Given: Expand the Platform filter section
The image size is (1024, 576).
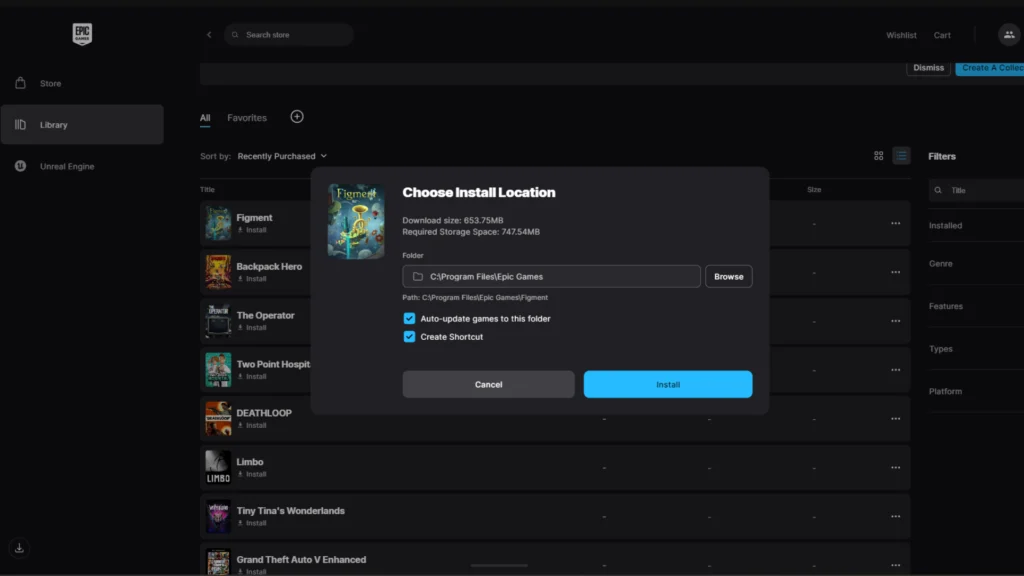Looking at the screenshot, I should [945, 391].
